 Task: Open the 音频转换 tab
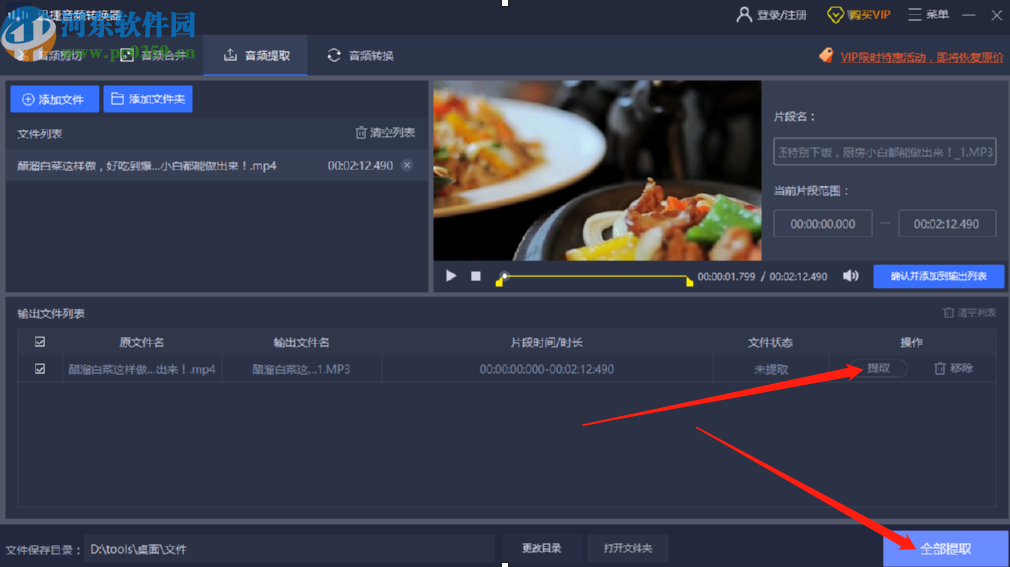click(360, 55)
